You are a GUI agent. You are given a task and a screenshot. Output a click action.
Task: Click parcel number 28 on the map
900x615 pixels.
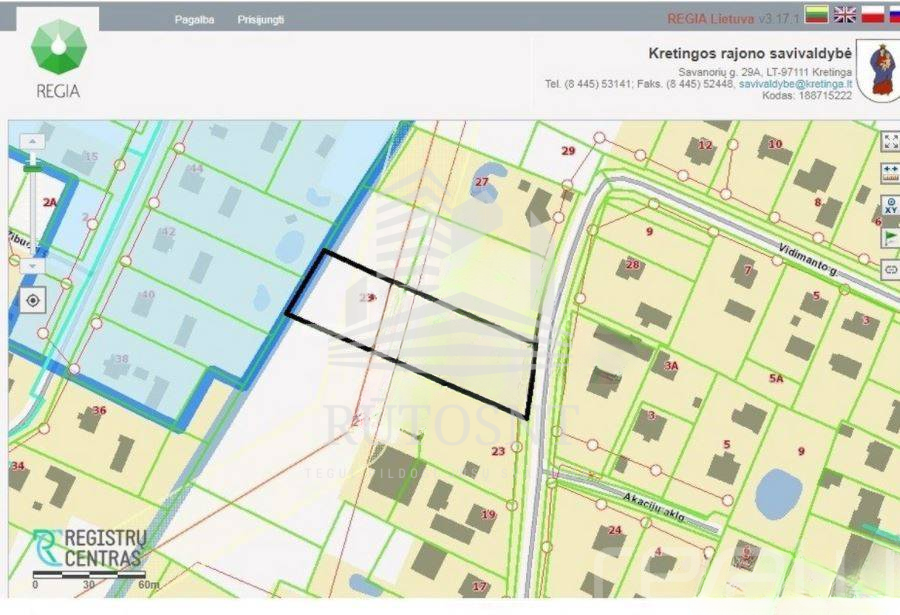pos(633,265)
